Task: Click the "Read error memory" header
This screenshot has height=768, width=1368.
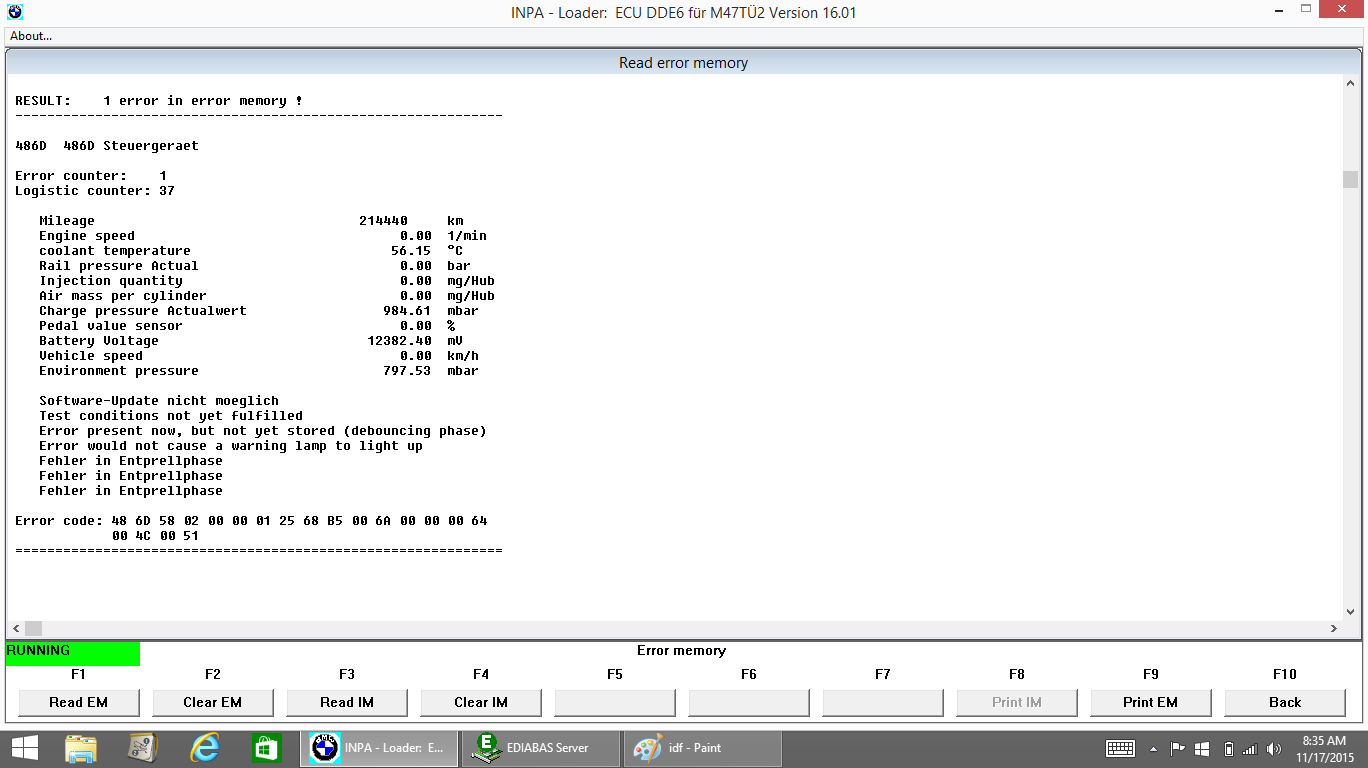Action: click(x=683, y=63)
